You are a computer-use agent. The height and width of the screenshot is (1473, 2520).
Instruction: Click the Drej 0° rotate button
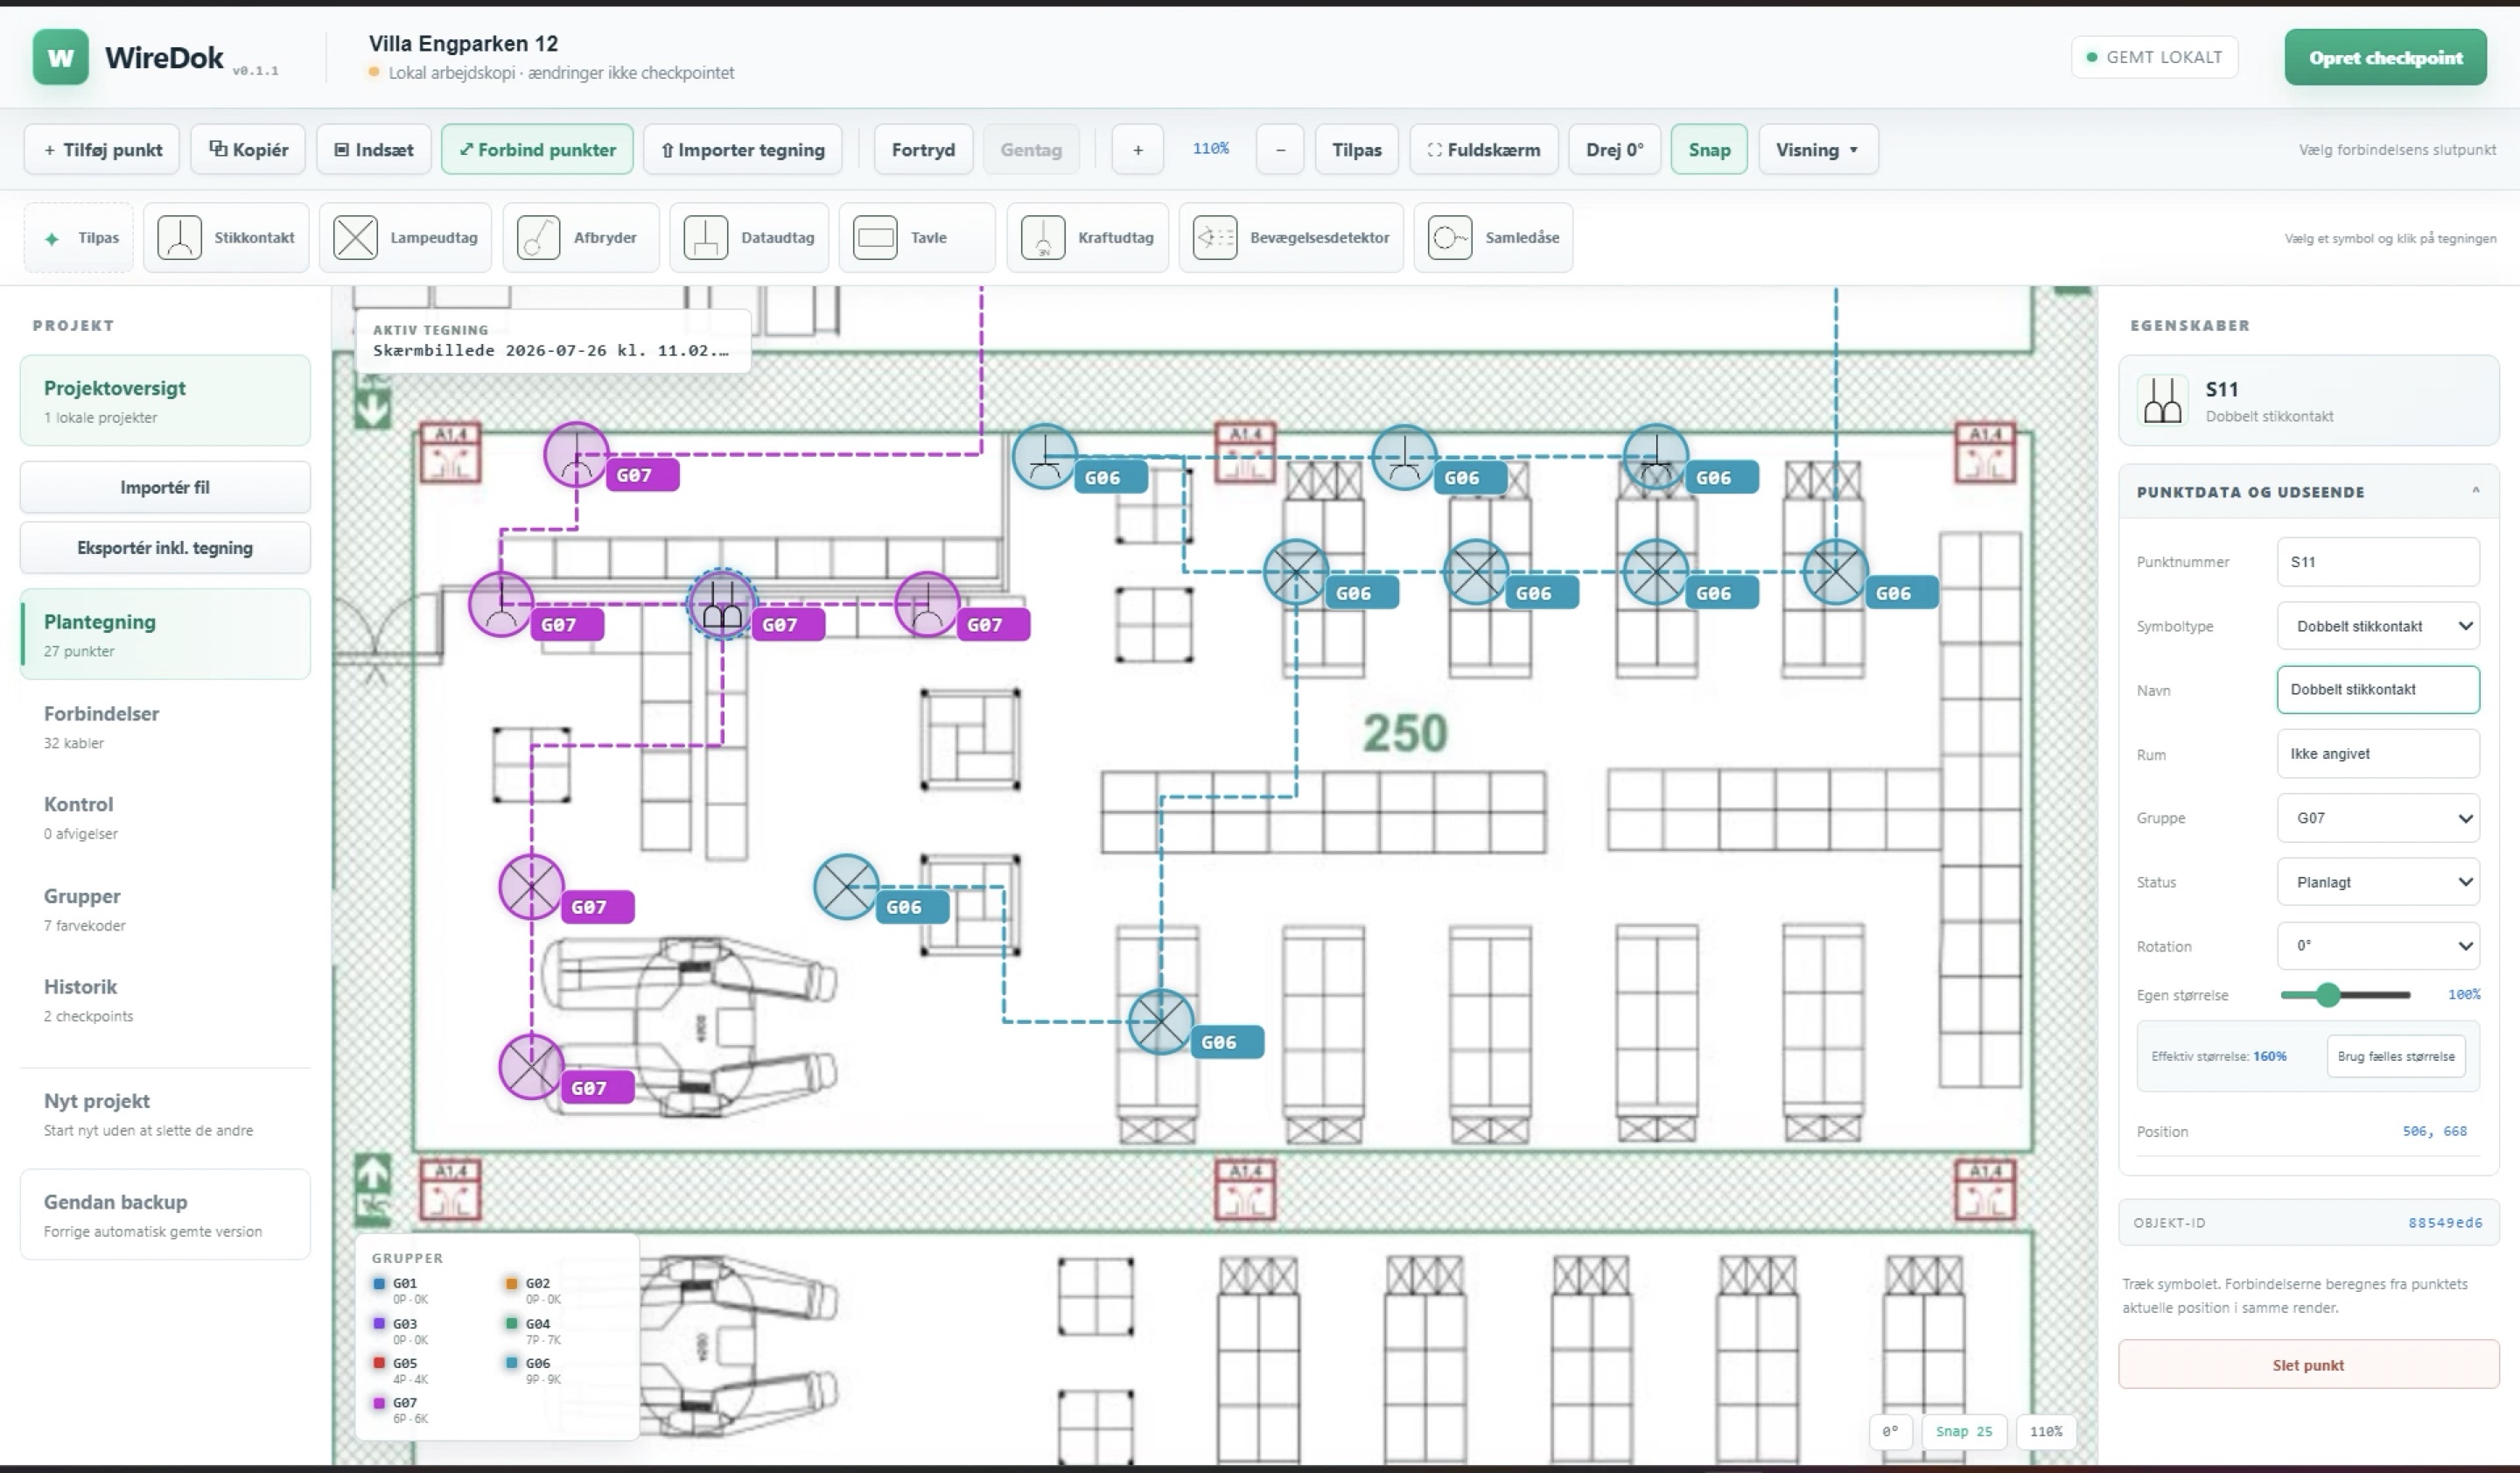(x=1614, y=150)
